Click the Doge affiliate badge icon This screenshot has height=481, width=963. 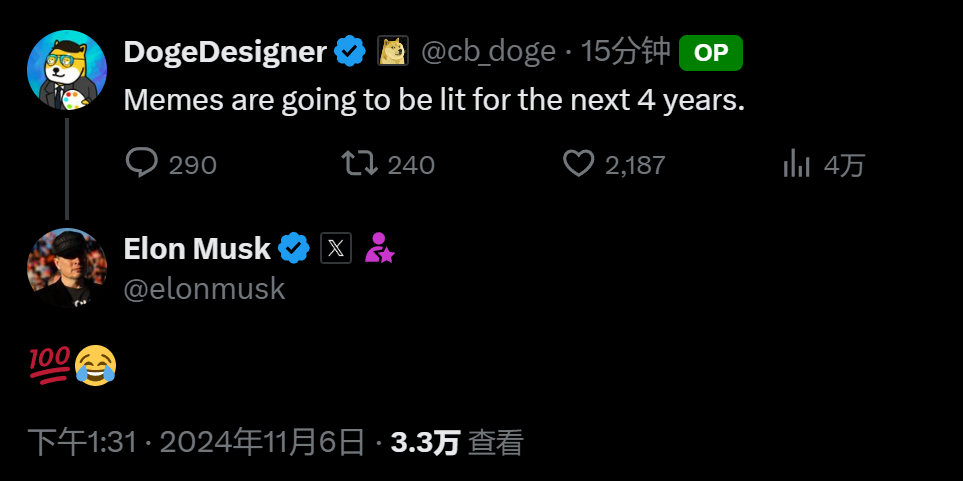[392, 51]
